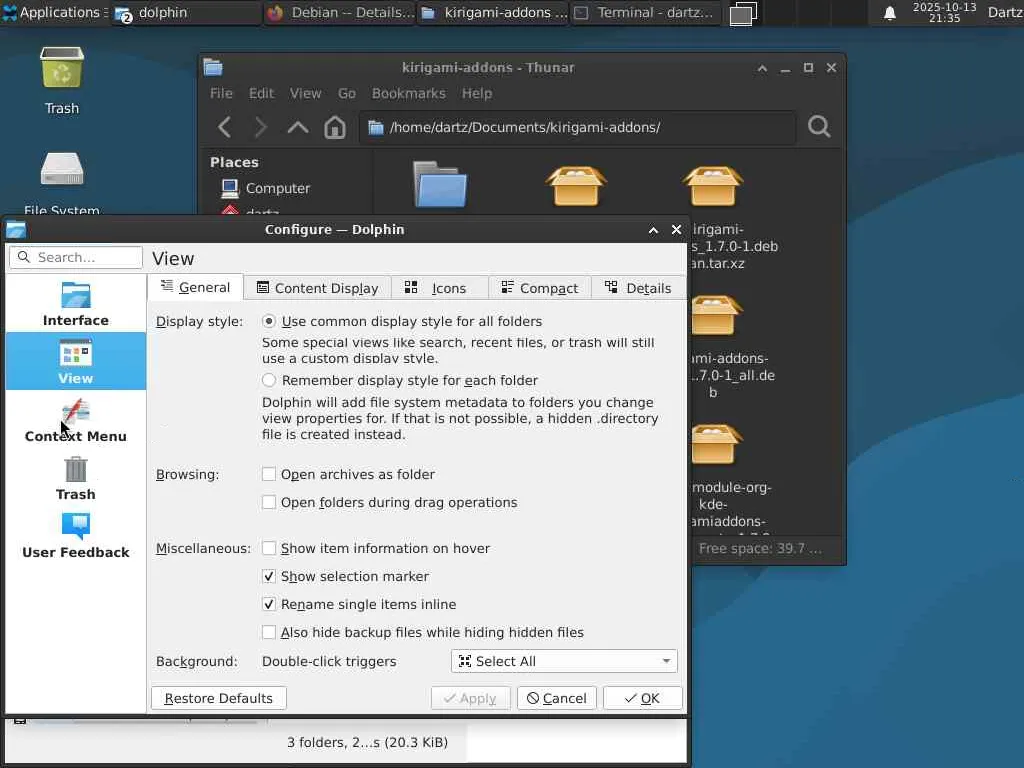
Task: Uncheck Rename single items inline
Action: pyautogui.click(x=359, y=604)
